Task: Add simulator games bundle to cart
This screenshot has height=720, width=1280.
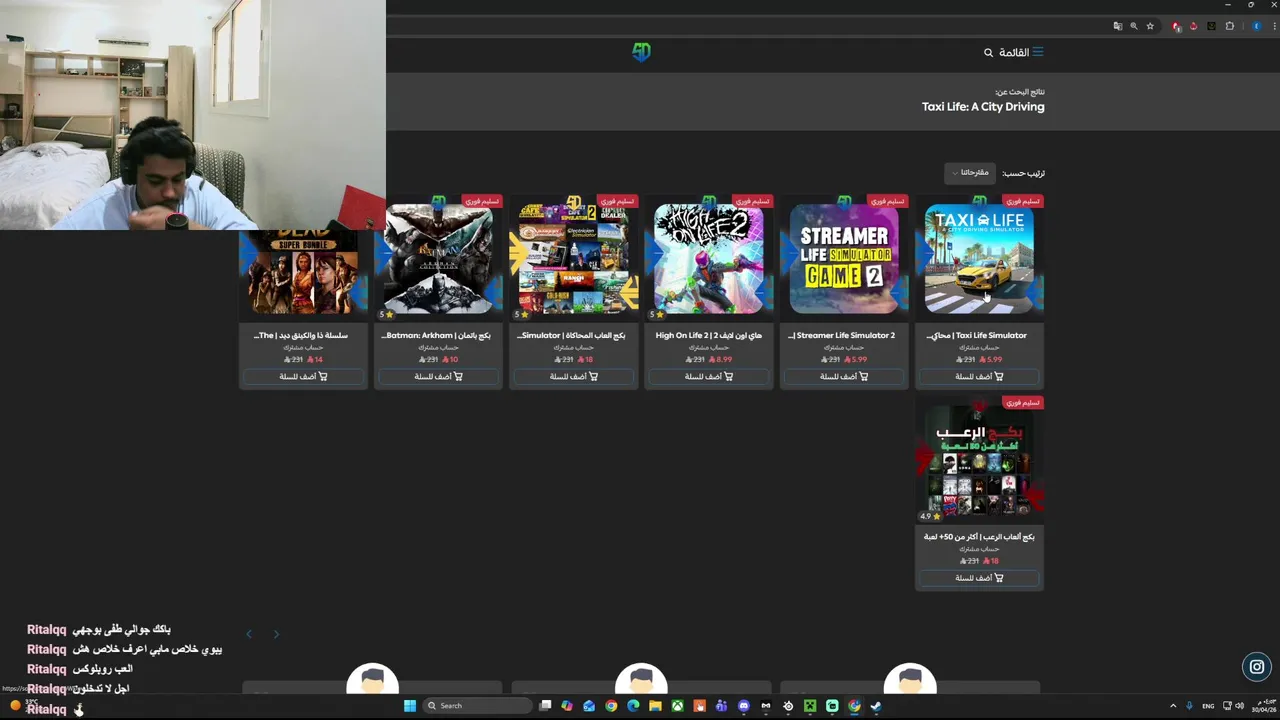Action: click(x=574, y=377)
